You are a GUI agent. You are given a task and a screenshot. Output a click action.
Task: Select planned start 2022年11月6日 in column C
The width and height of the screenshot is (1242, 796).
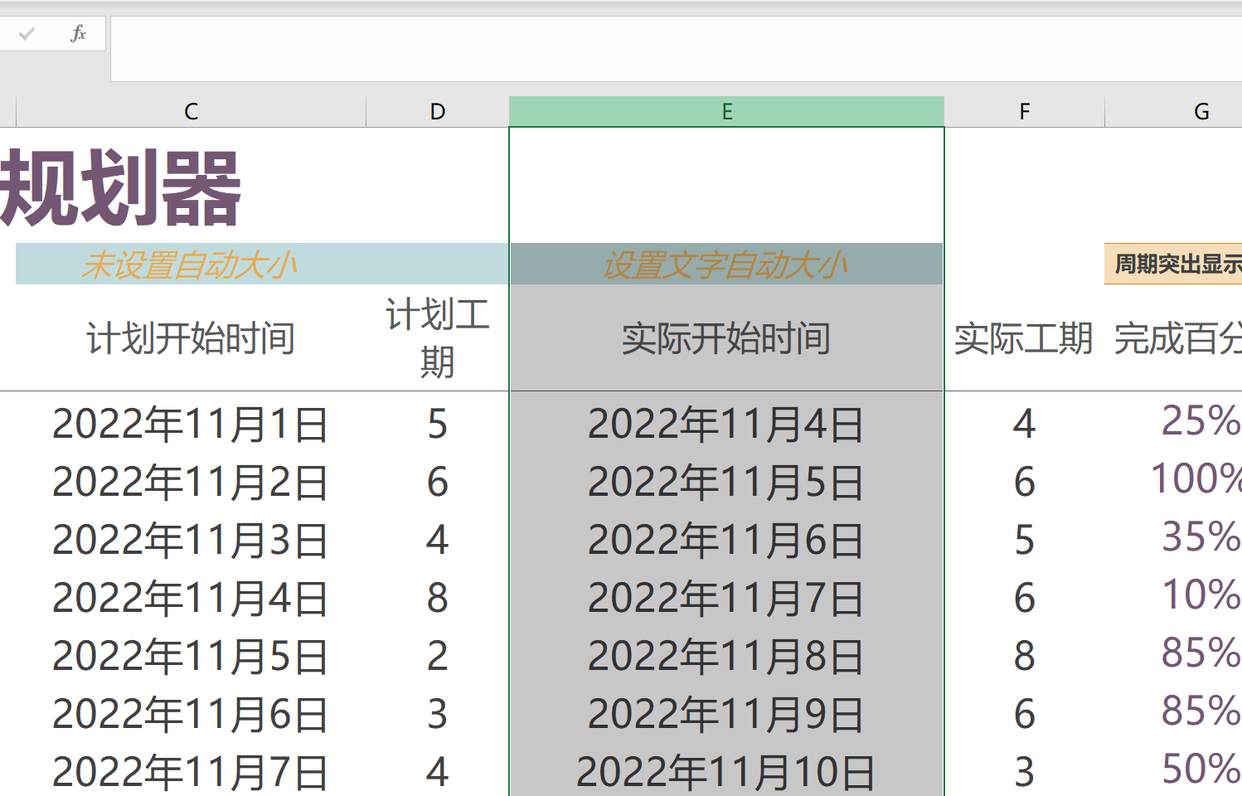tap(191, 714)
